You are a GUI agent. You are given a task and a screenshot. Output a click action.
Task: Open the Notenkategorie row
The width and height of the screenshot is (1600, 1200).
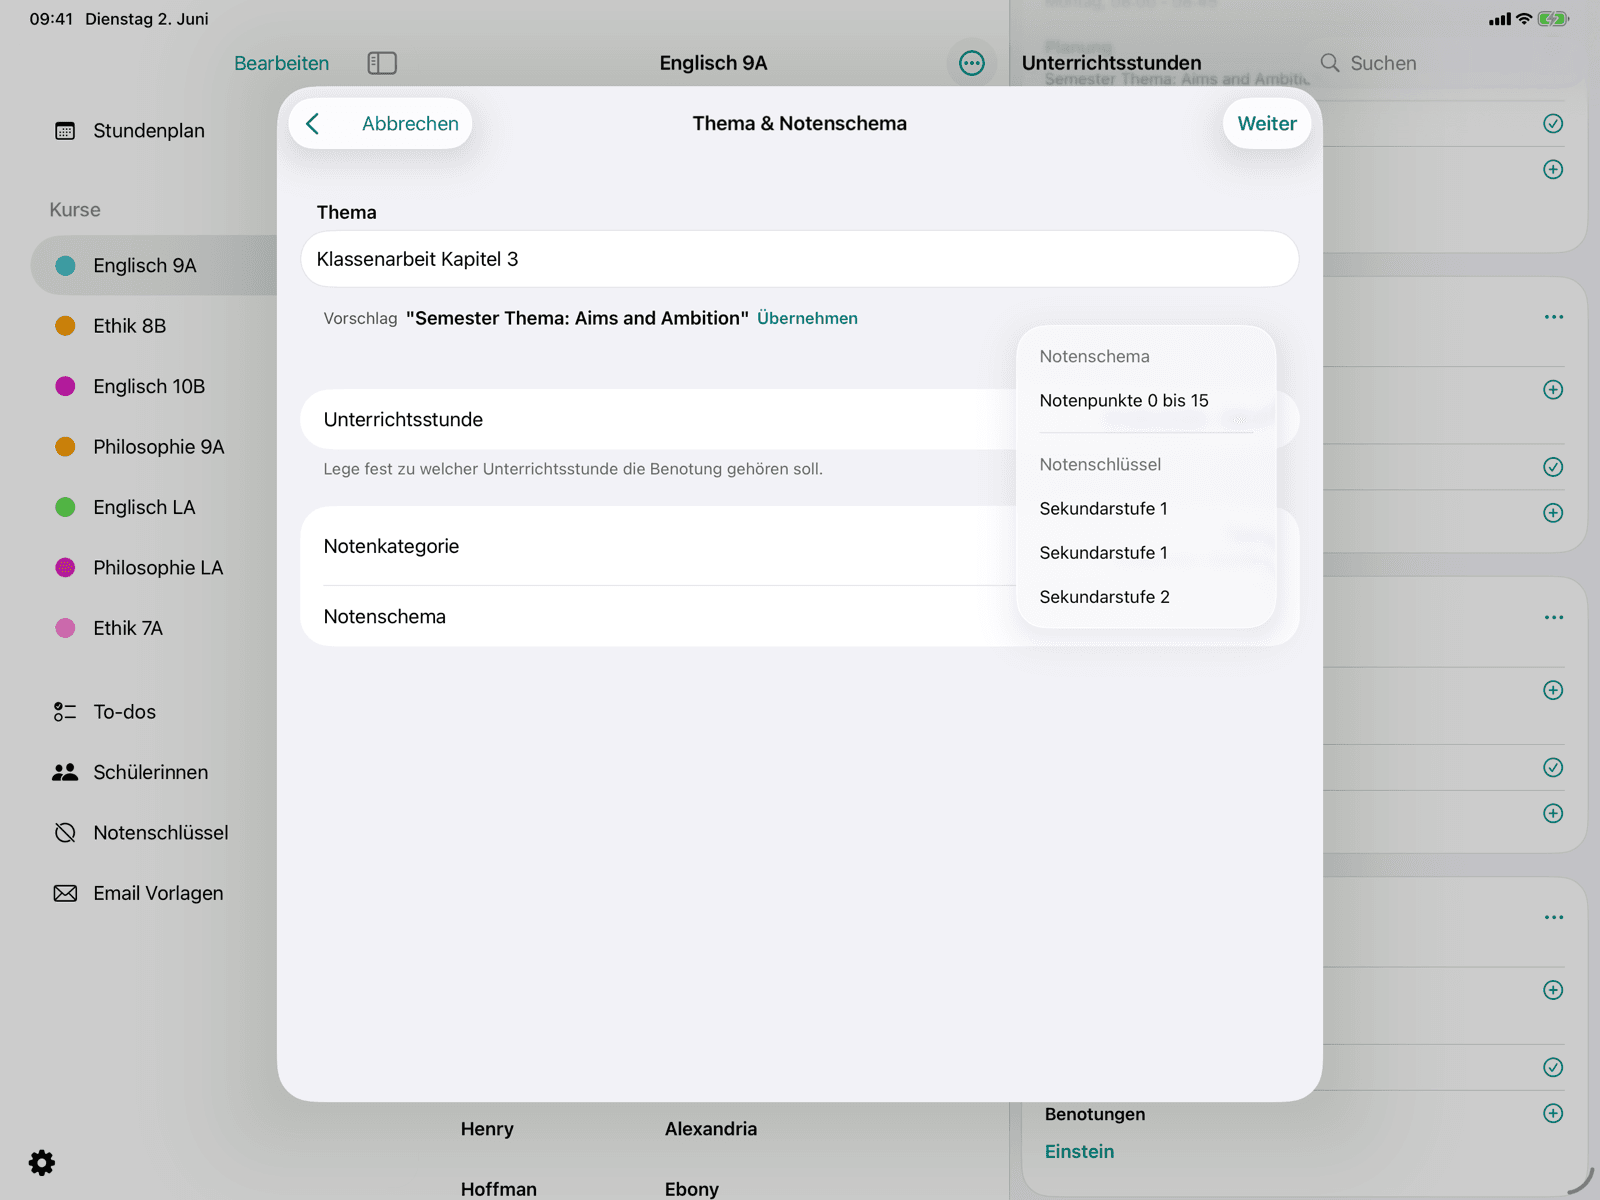(799, 546)
